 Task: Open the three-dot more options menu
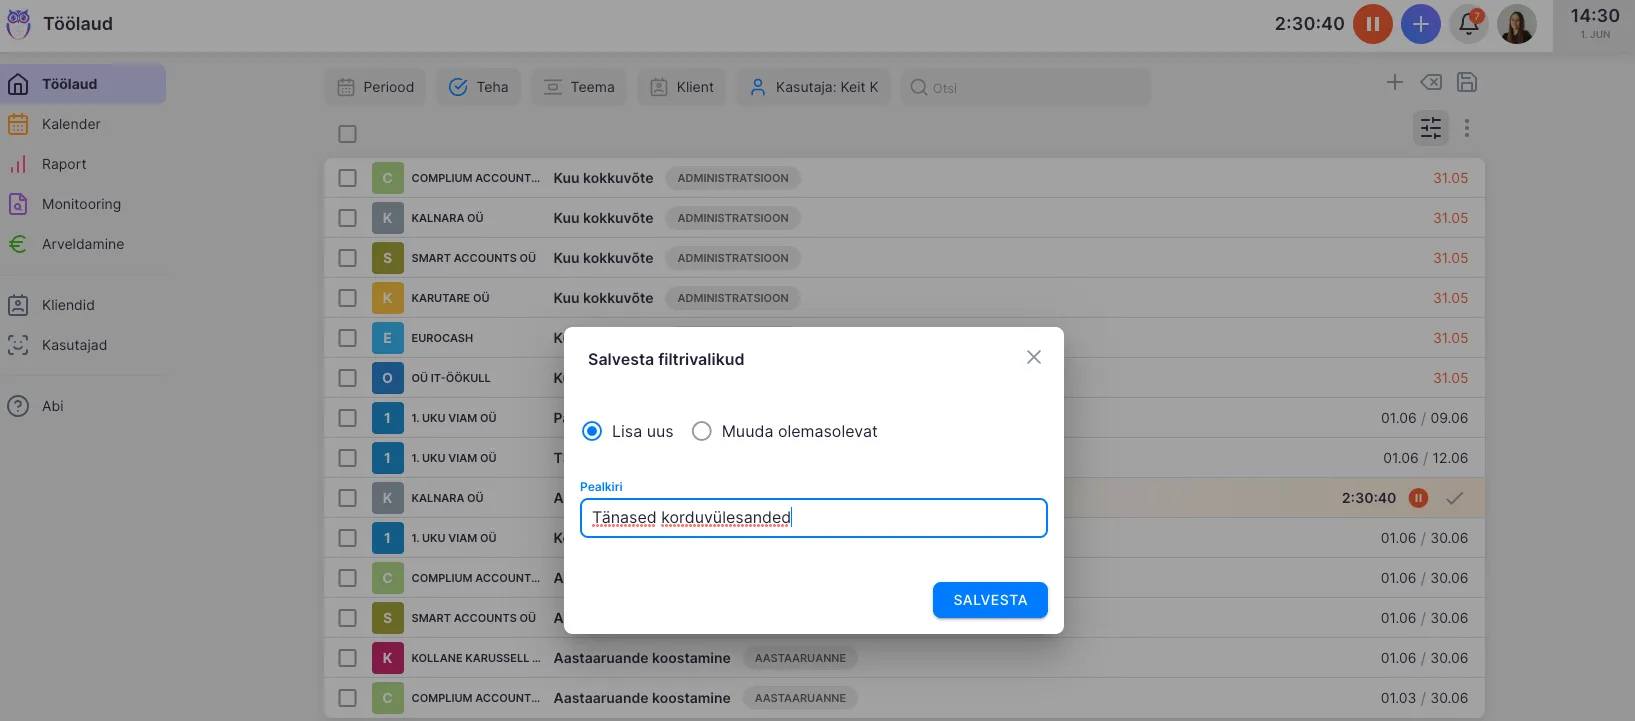coord(1467,128)
